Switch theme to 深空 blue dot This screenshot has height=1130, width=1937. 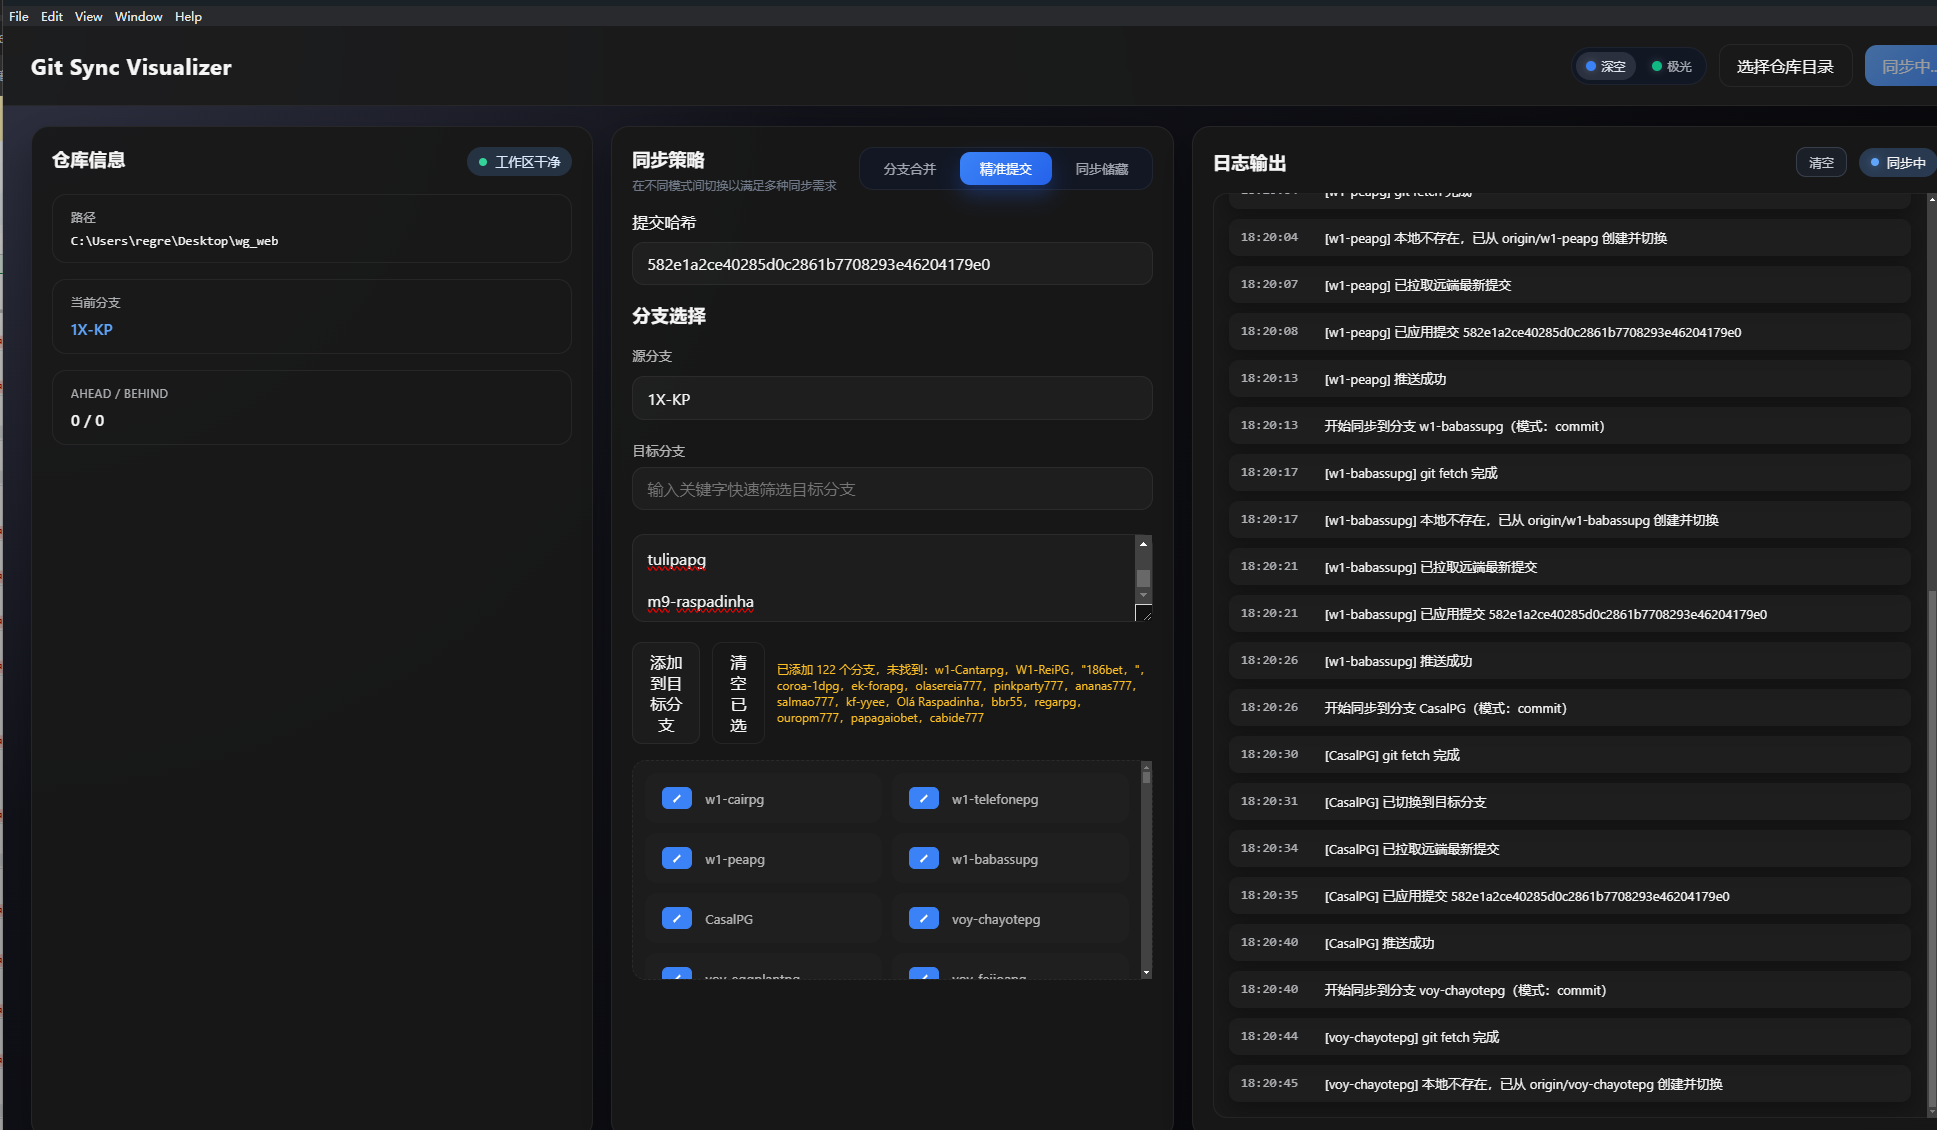pyautogui.click(x=1605, y=67)
